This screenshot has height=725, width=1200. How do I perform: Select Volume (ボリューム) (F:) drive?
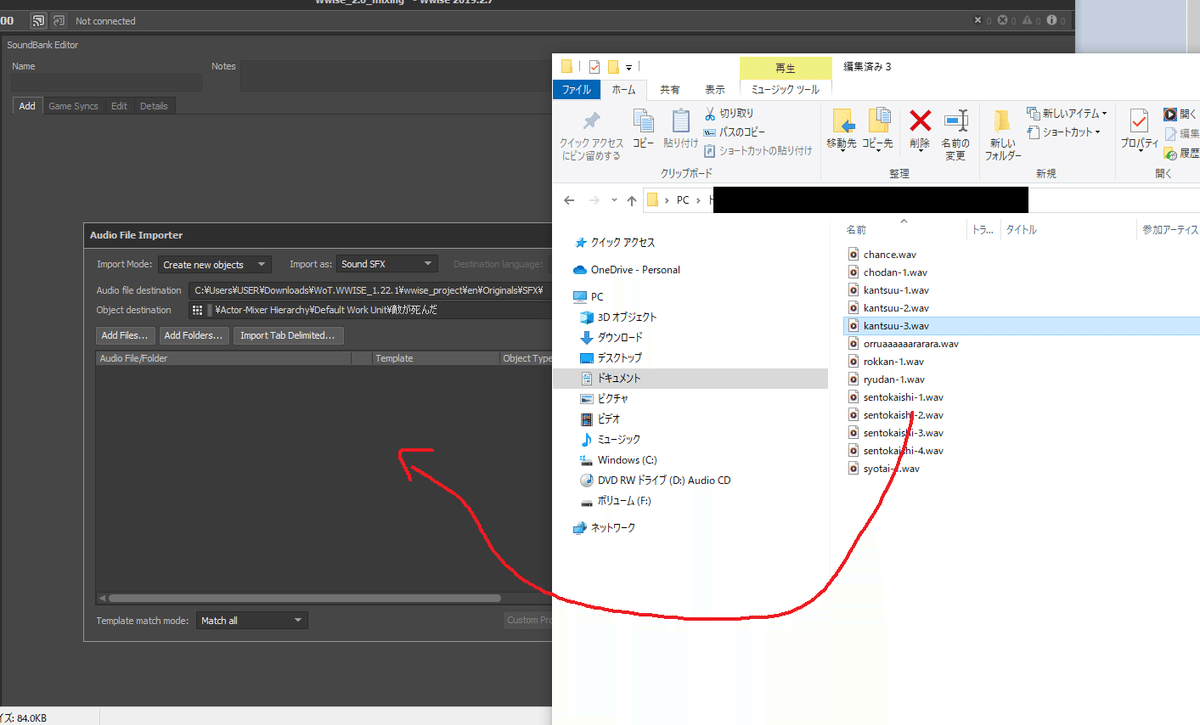[615, 500]
